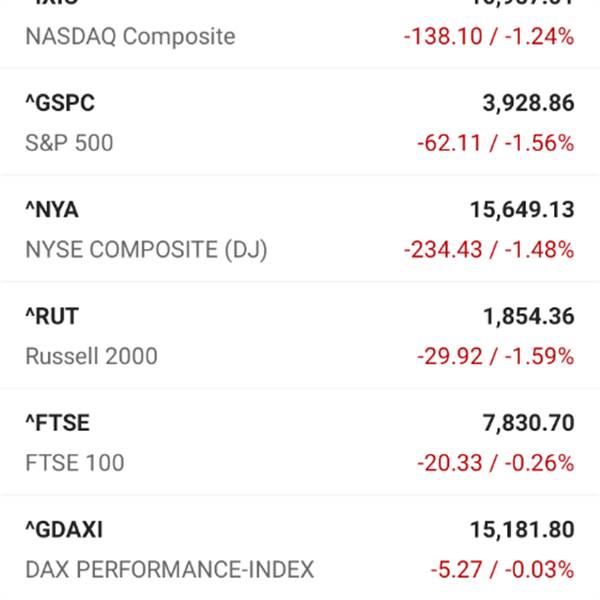Select the ^FTSE ticker symbol

click(57, 423)
